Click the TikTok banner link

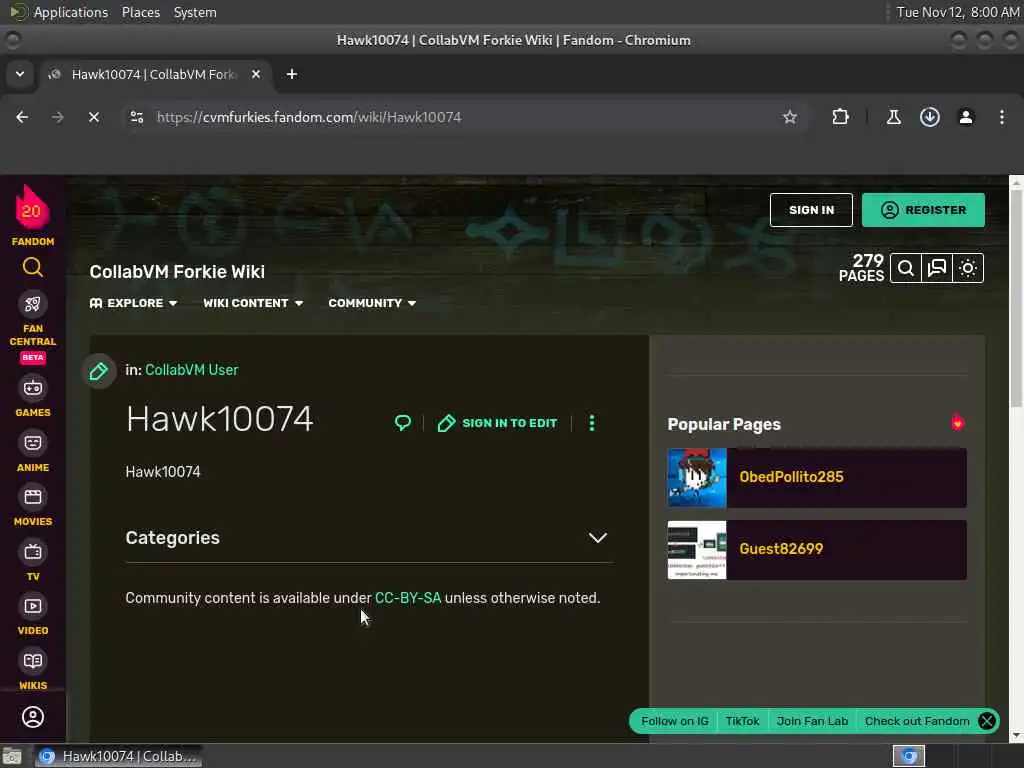[742, 721]
